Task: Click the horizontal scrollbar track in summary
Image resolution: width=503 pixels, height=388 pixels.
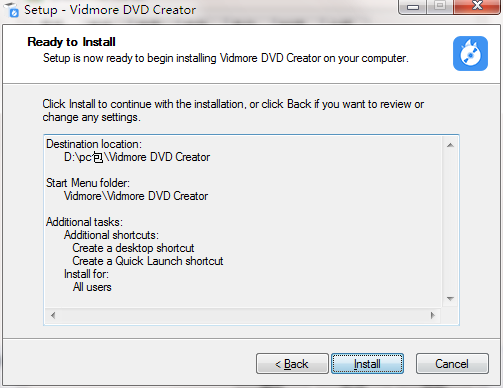Action: [243, 315]
